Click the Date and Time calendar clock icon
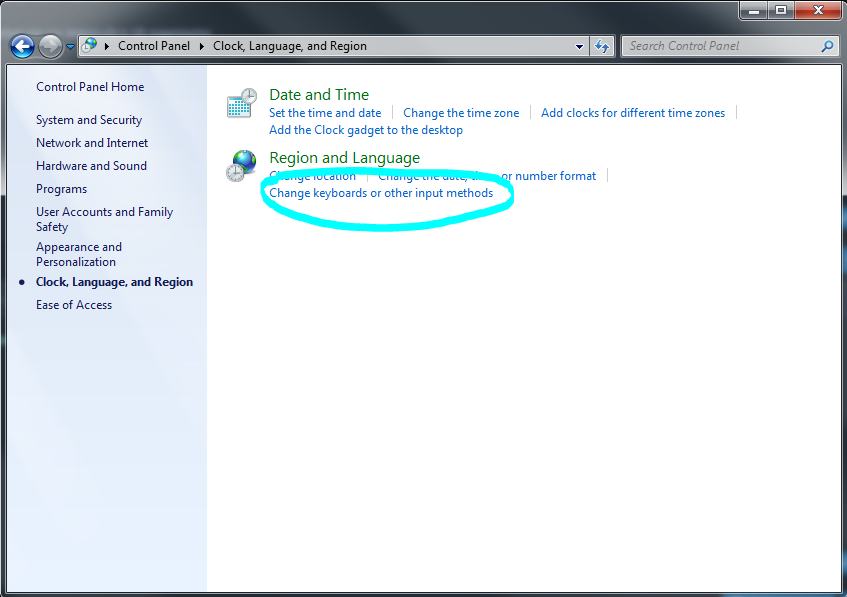This screenshot has height=597, width=847. tap(241, 103)
